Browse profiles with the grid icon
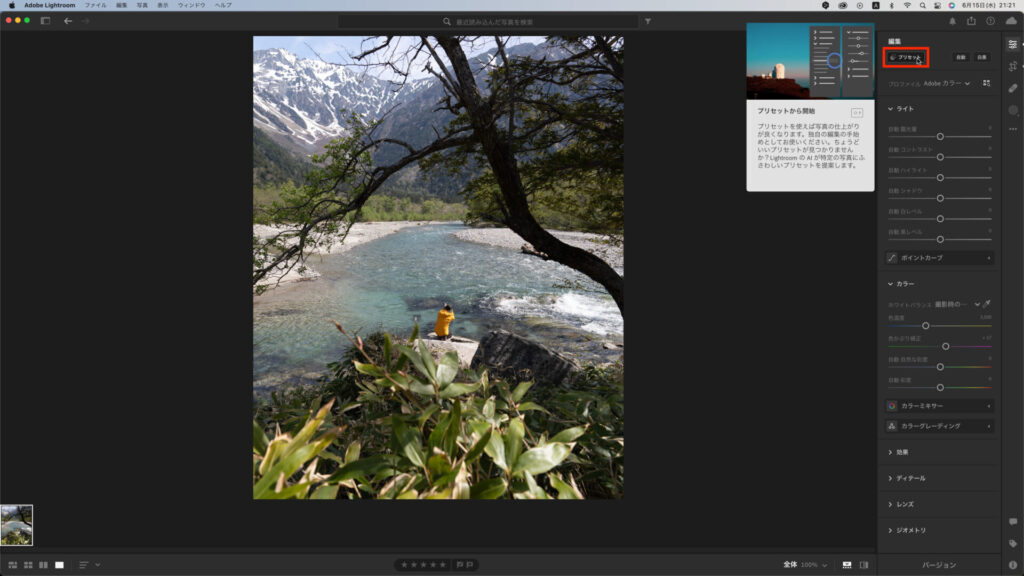 [x=986, y=83]
